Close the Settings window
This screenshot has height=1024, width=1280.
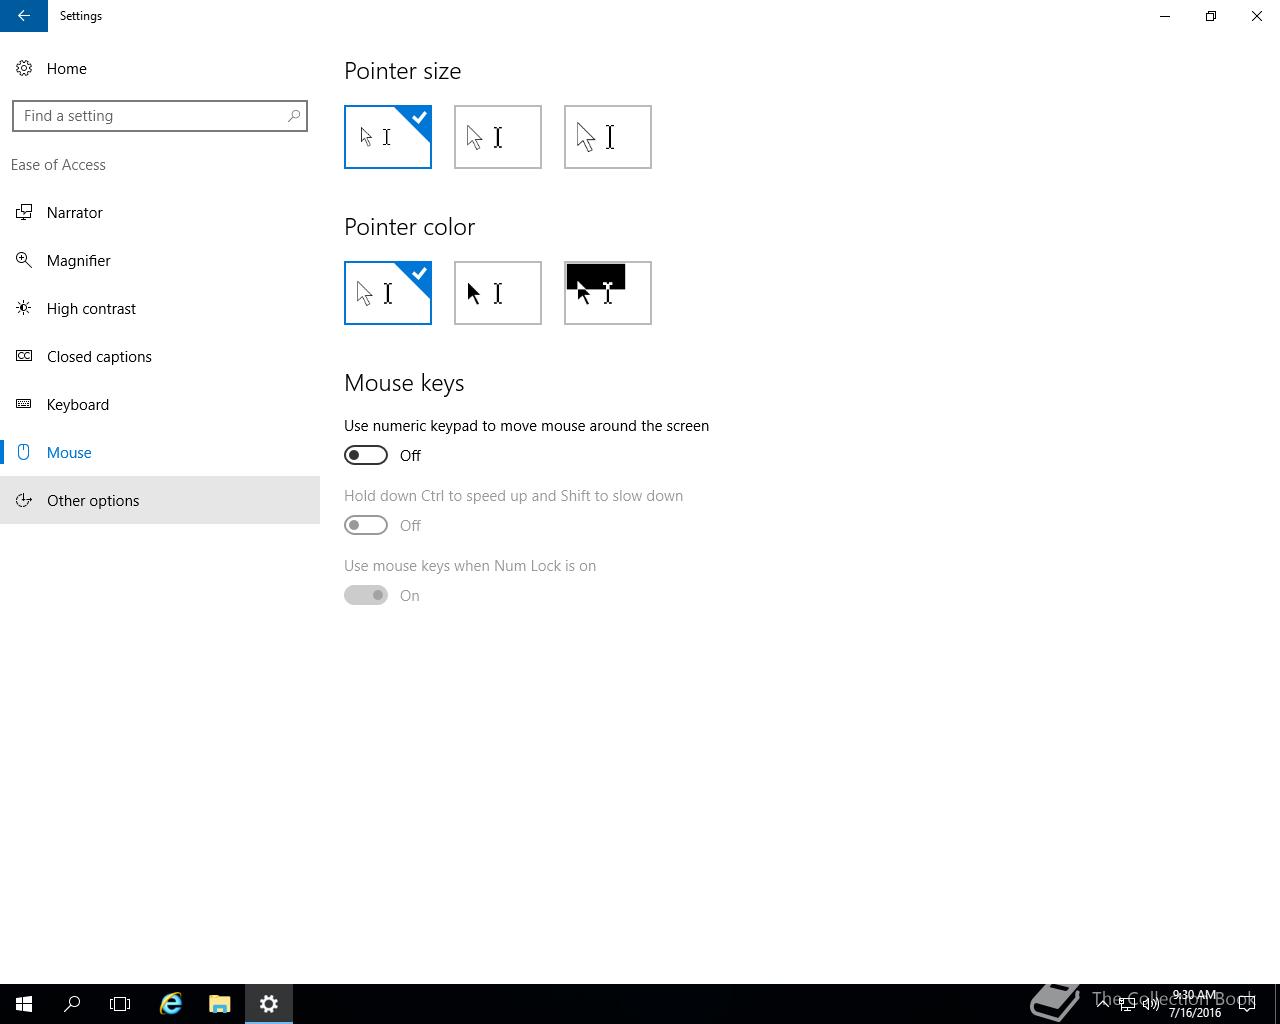click(1257, 16)
